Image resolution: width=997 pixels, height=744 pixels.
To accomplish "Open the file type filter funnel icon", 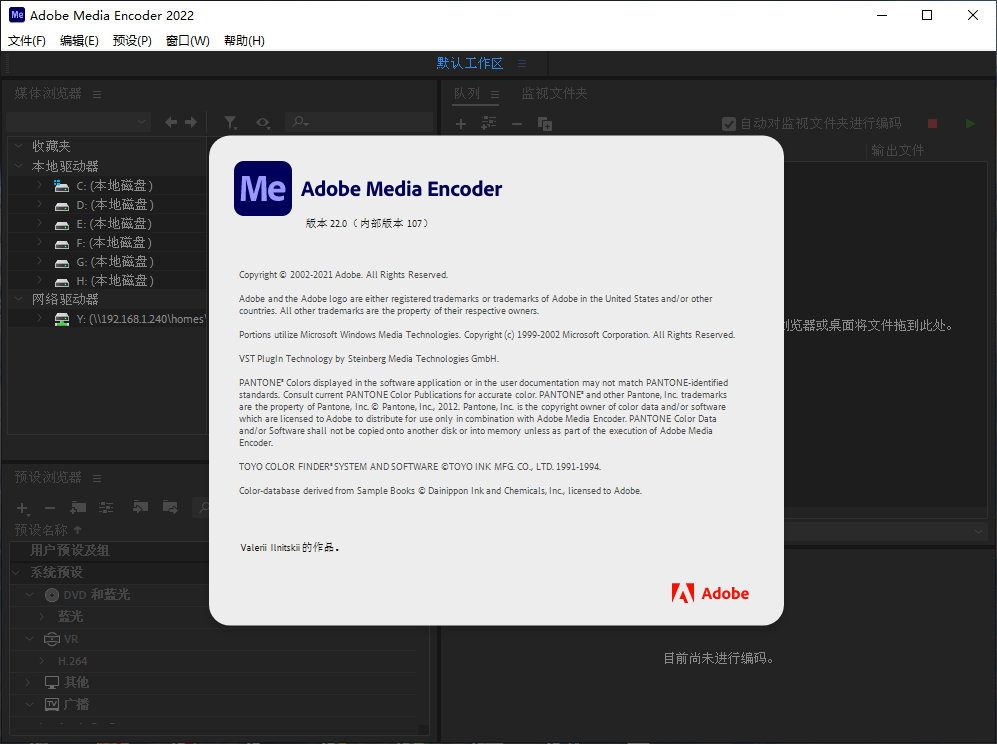I will 230,122.
